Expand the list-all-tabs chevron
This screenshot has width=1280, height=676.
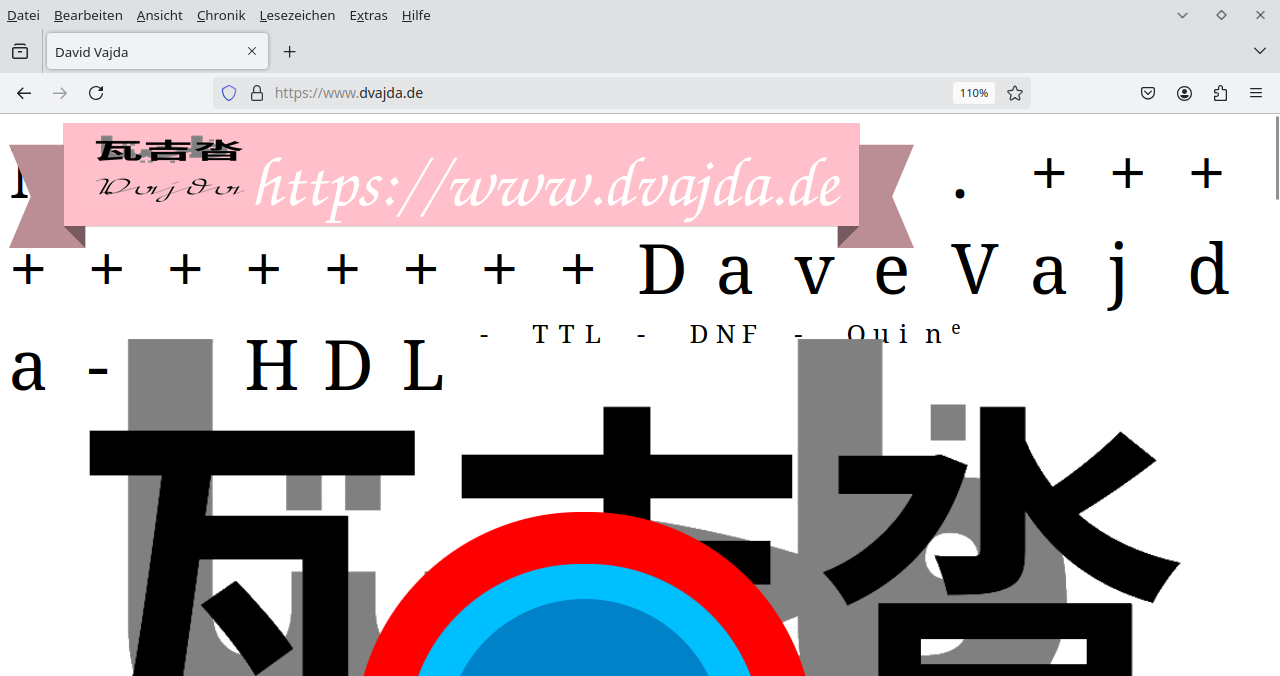coord(1258,51)
